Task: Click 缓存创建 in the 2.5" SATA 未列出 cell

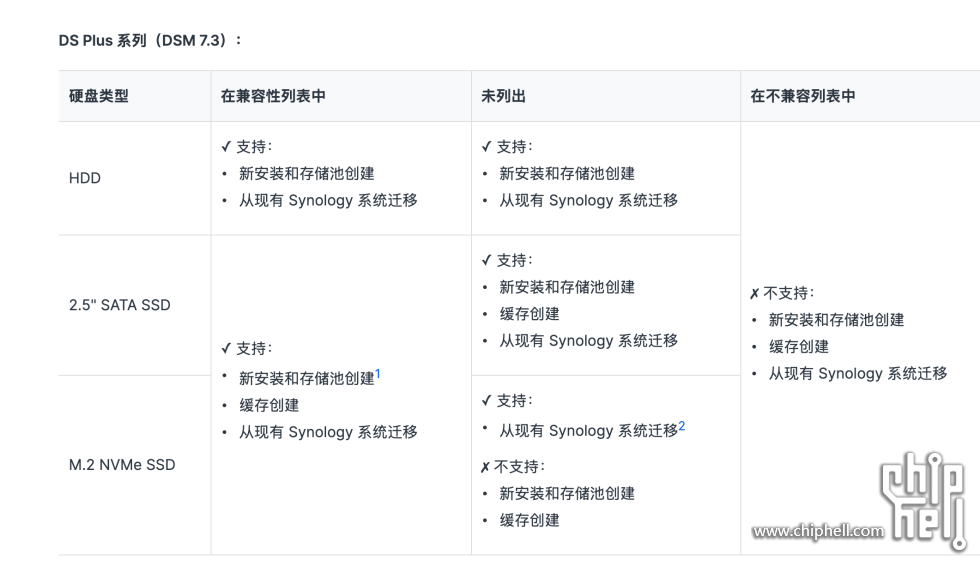Action: [x=529, y=314]
